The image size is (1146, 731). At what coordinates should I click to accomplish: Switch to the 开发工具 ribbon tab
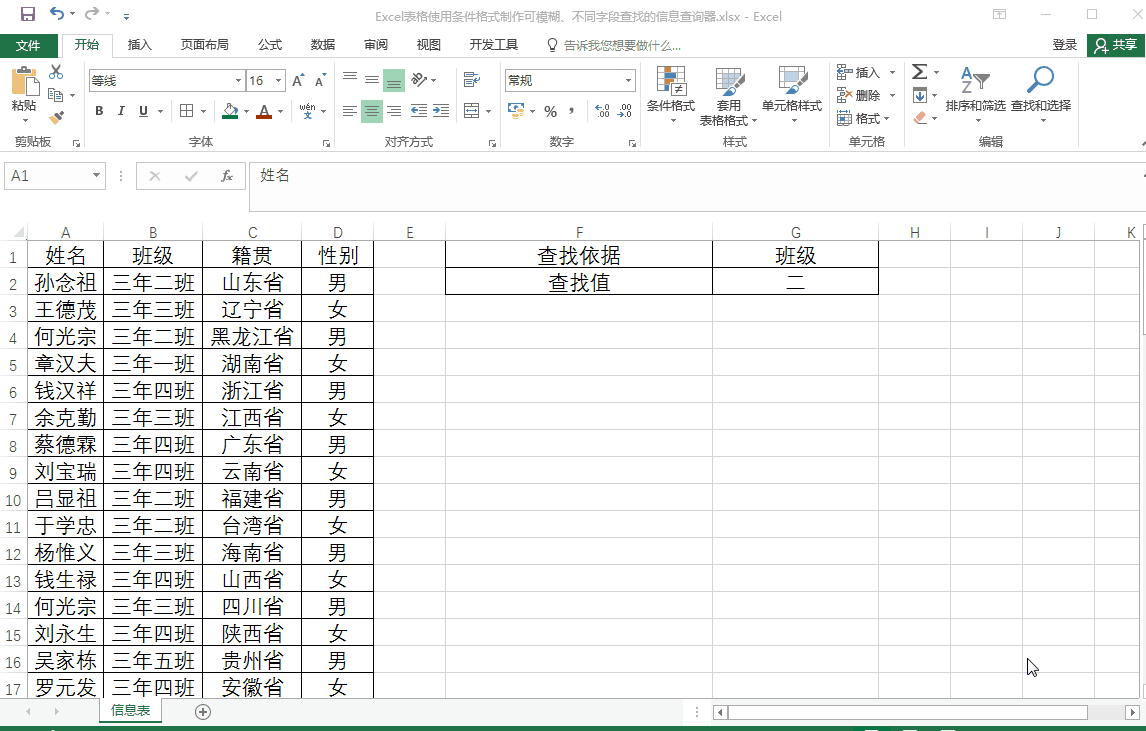[x=493, y=45]
